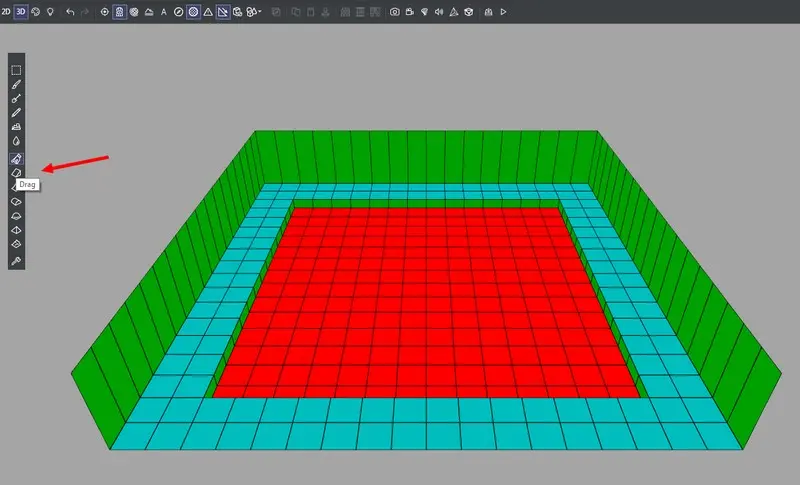Toggle the highlighted circular grid icon
Screen dimensions: 800x485
193,12
